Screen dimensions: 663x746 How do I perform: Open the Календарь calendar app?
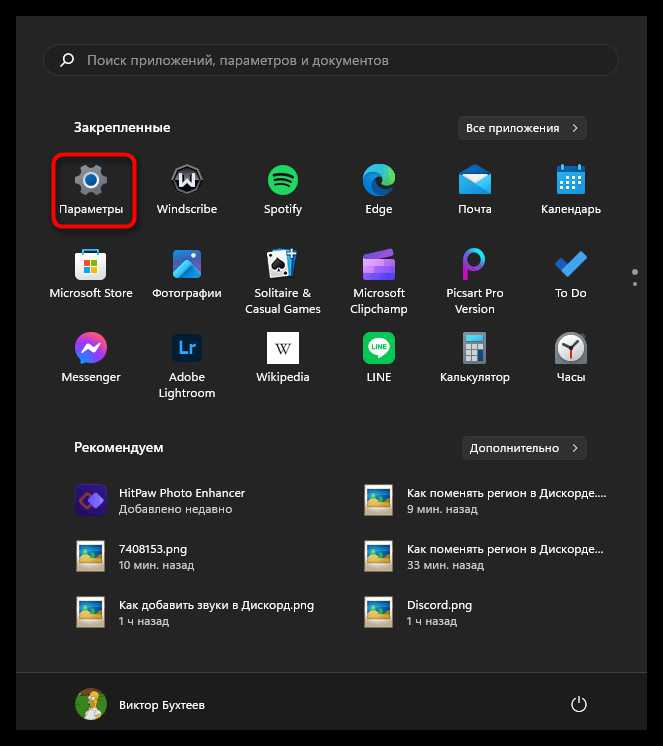(571, 189)
